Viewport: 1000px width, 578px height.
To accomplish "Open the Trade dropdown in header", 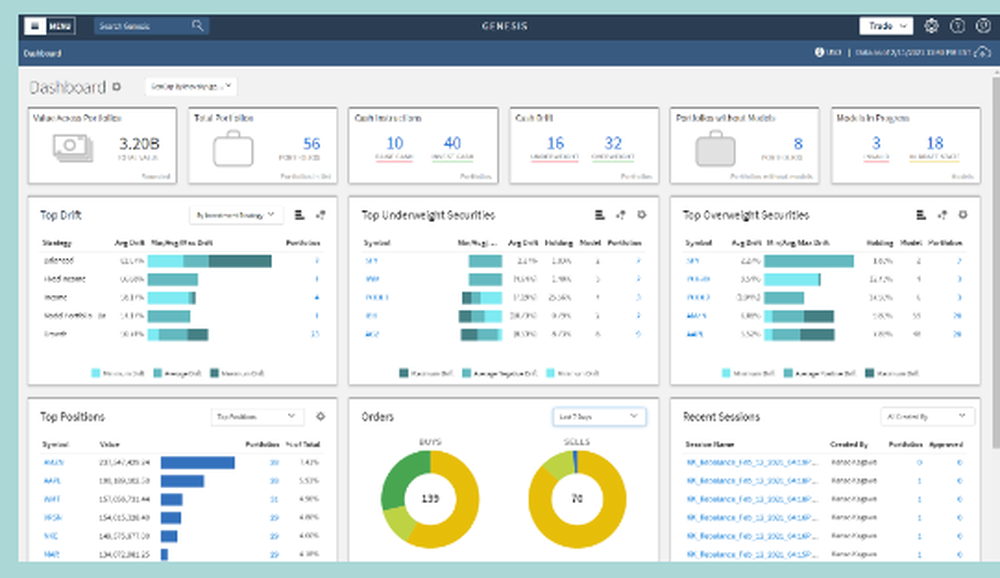I will click(886, 26).
